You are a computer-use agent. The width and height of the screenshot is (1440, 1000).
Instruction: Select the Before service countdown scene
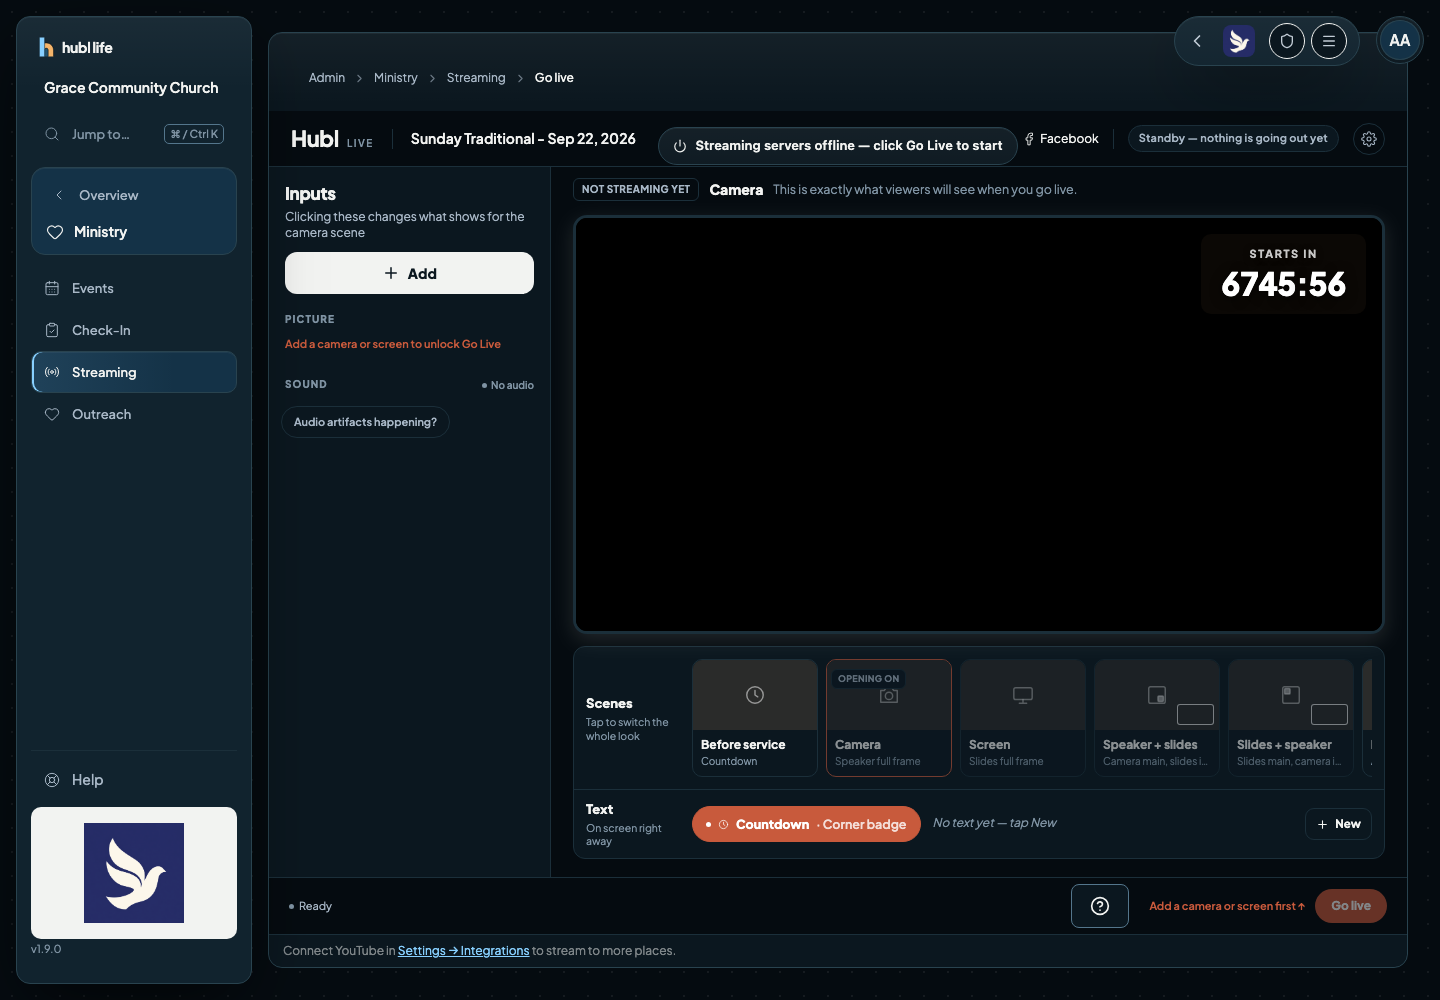pyautogui.click(x=755, y=718)
